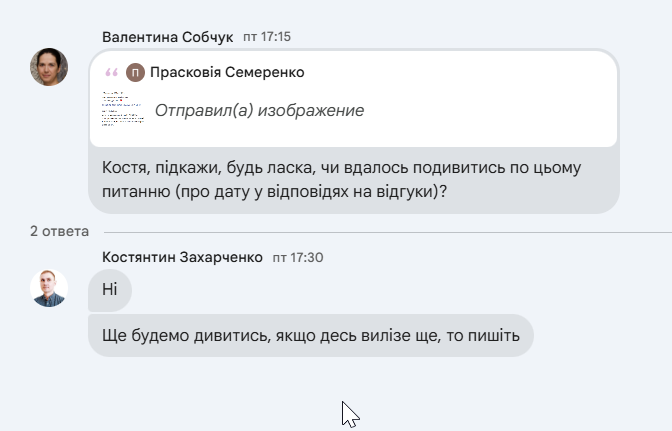
Task: Expand the '2 ответа' thread label
Action: click(x=60, y=231)
